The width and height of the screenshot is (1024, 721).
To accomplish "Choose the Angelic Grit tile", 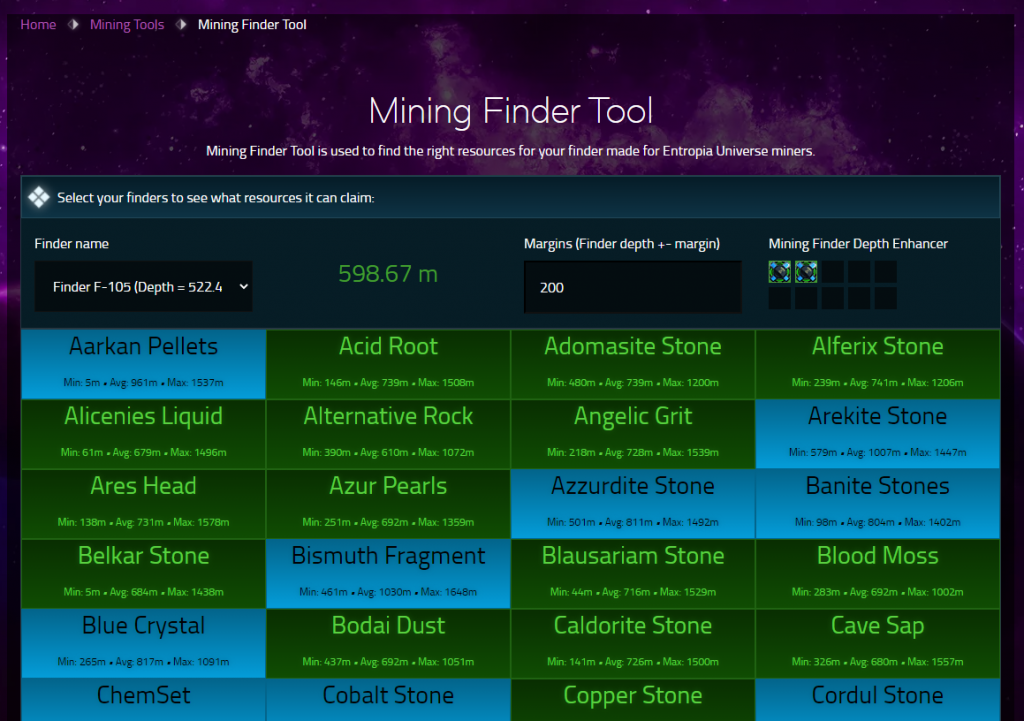I will [x=633, y=434].
